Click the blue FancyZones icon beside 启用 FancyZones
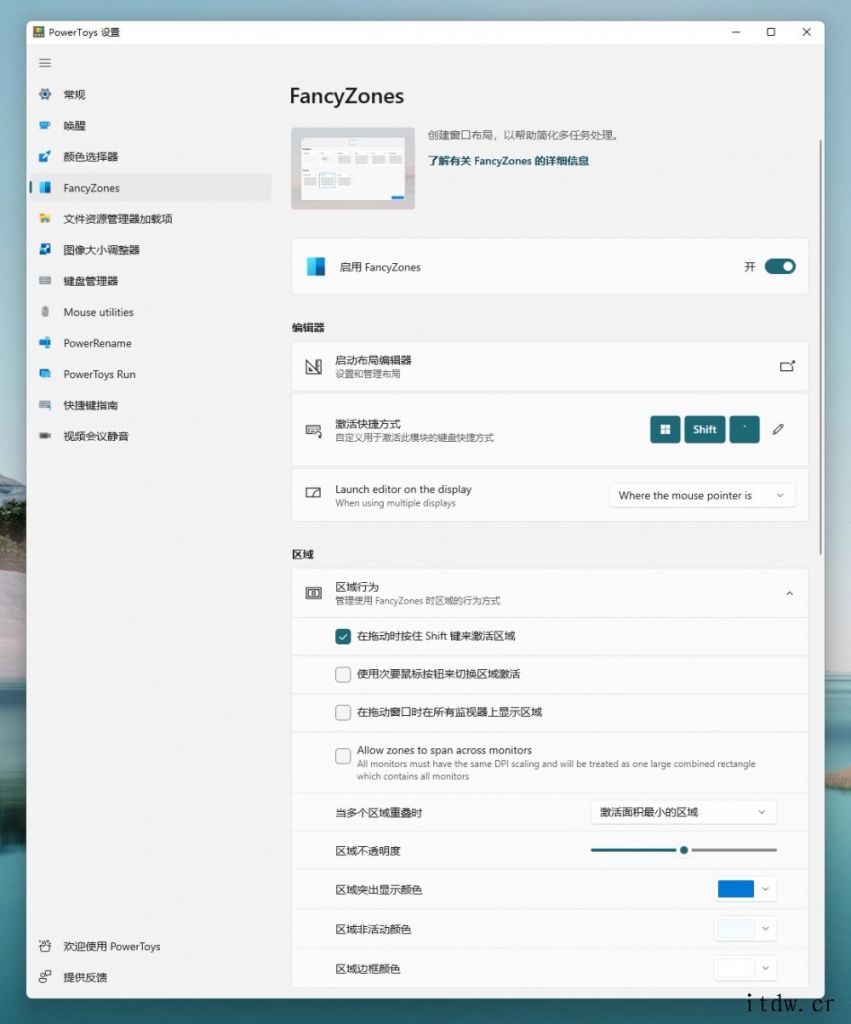Image resolution: width=851 pixels, height=1024 pixels. tap(316, 266)
